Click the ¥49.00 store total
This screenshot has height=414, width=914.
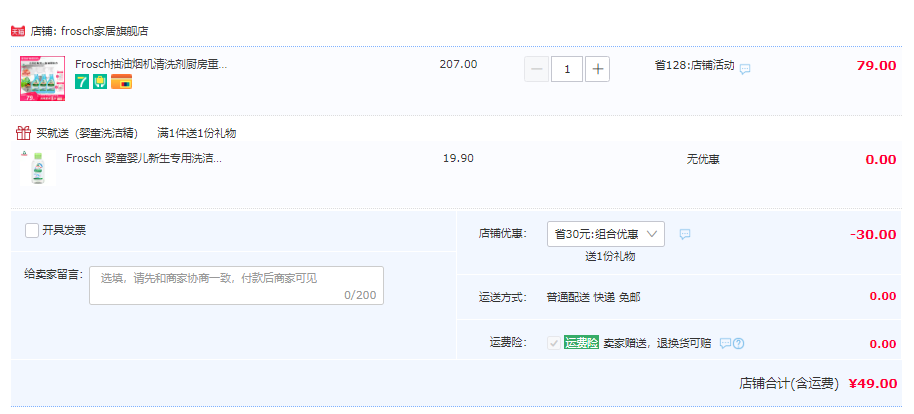(x=873, y=384)
